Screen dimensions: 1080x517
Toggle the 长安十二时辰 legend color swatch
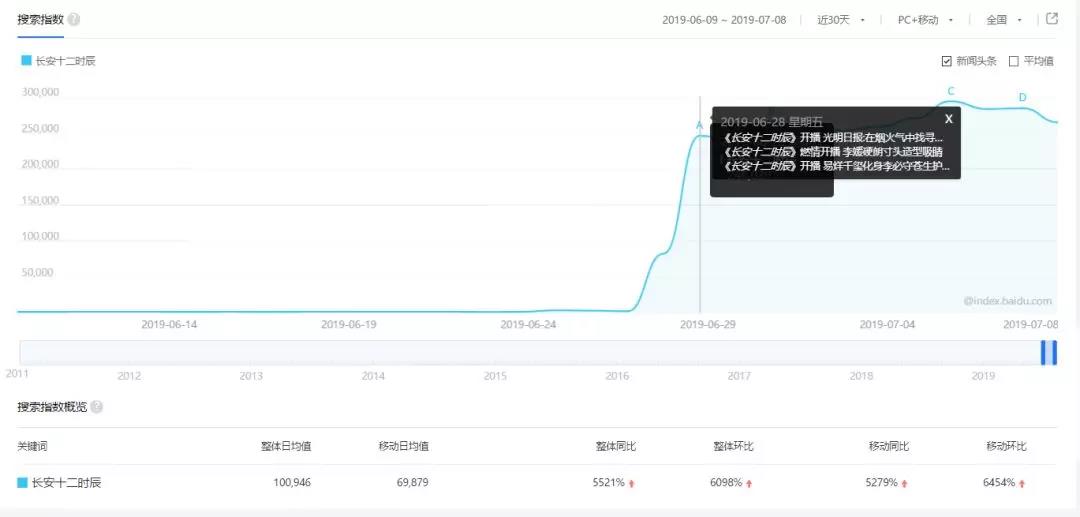pos(26,61)
